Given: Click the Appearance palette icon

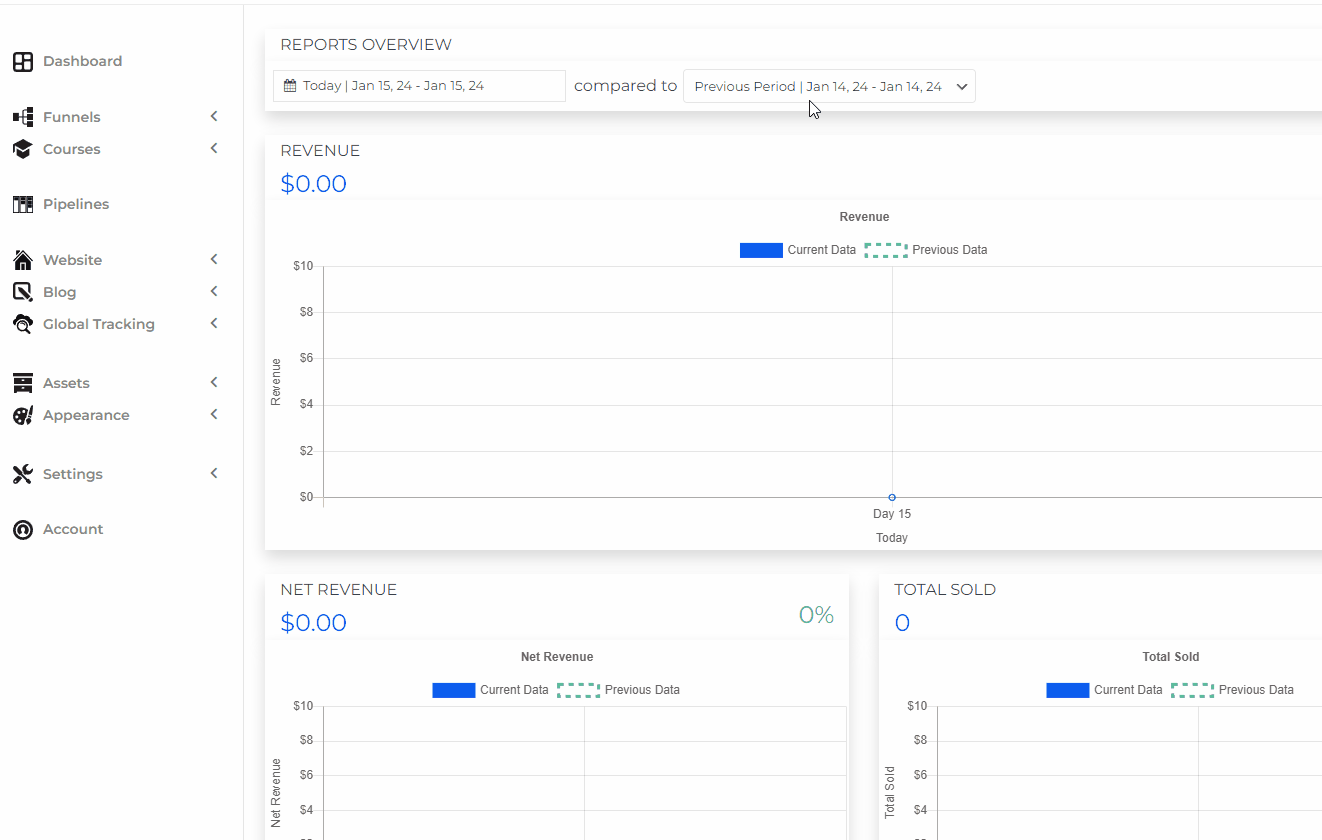Looking at the screenshot, I should [x=23, y=415].
